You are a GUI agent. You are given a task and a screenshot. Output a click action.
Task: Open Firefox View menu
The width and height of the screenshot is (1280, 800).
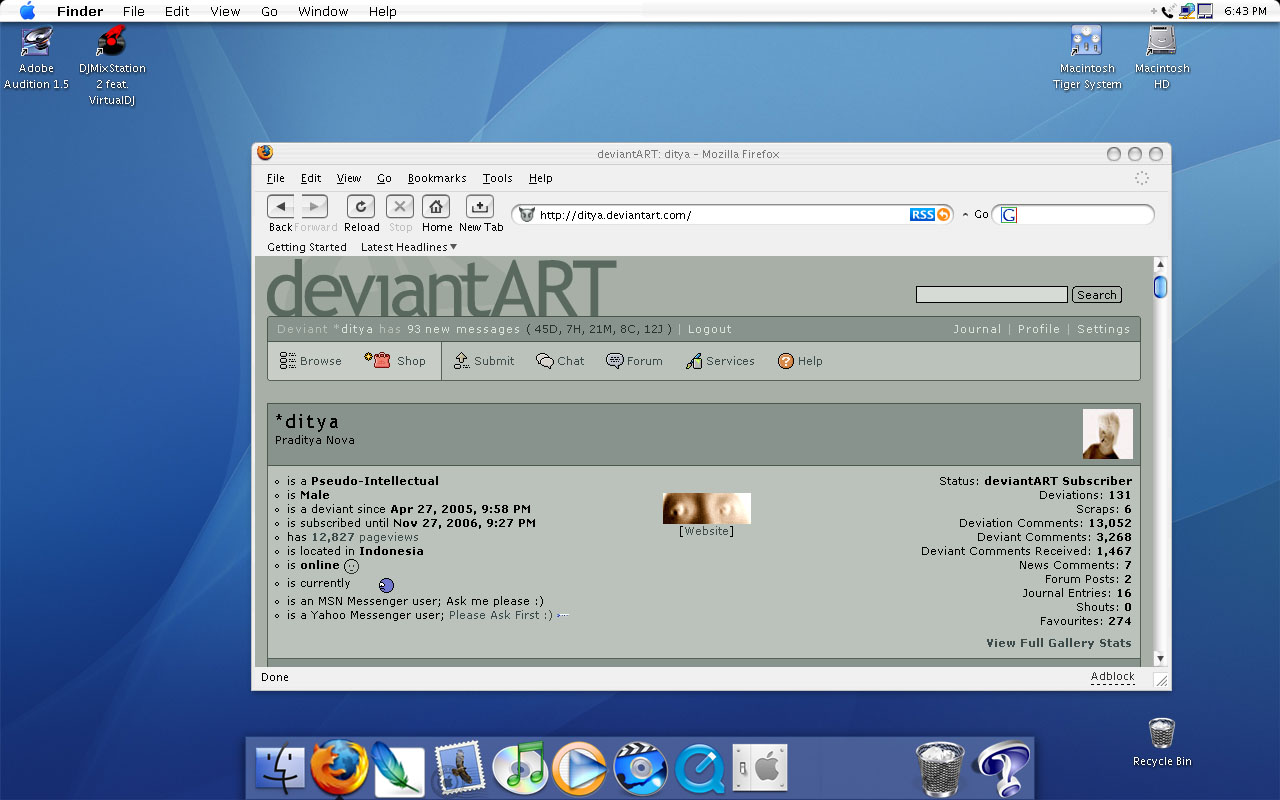[349, 178]
